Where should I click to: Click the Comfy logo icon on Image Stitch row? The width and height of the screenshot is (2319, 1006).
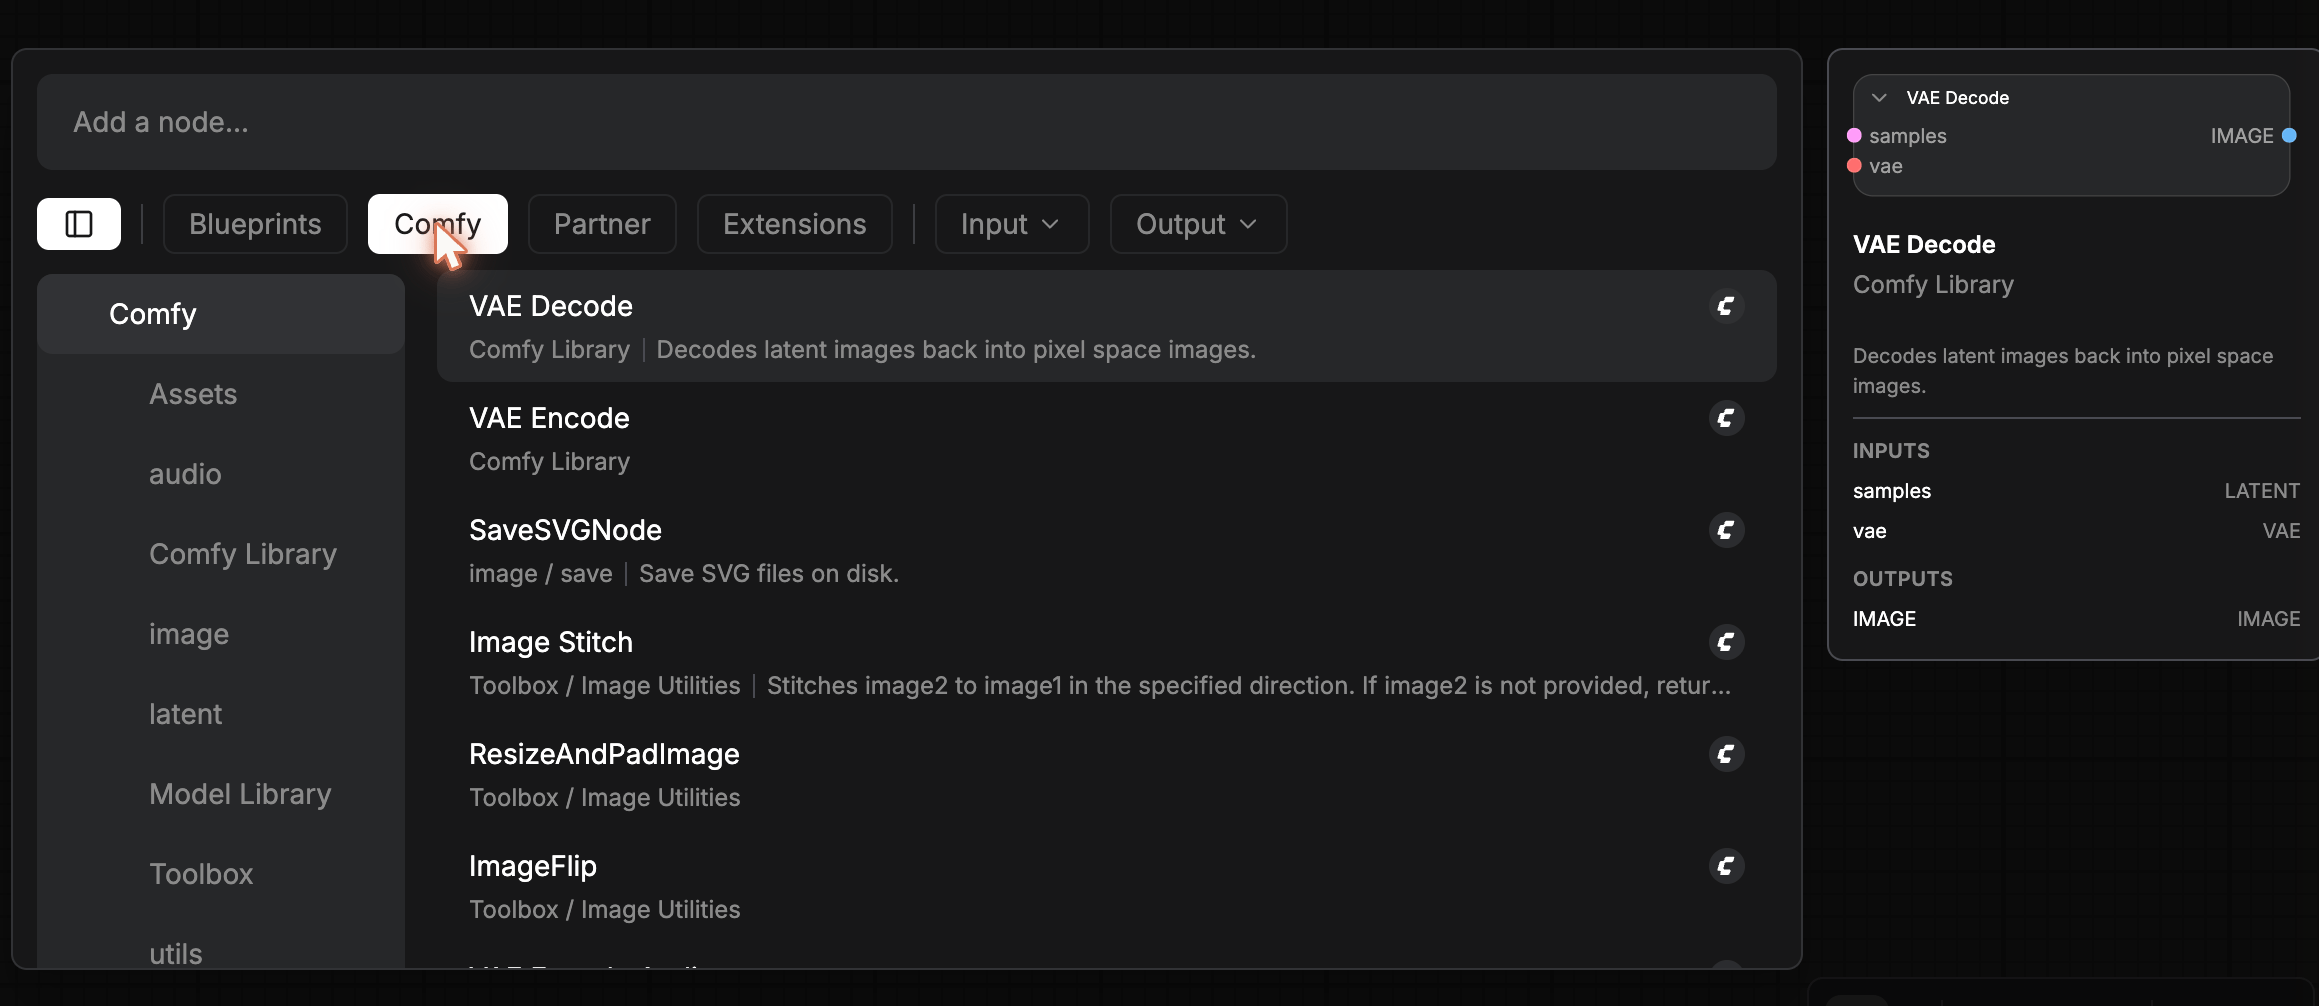click(1726, 642)
